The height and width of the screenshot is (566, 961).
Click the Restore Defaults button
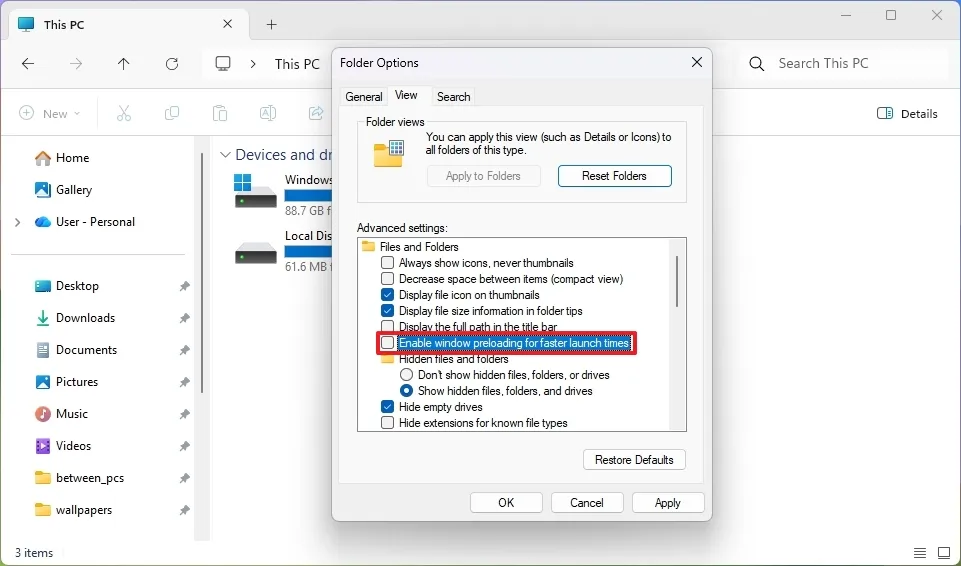click(634, 460)
